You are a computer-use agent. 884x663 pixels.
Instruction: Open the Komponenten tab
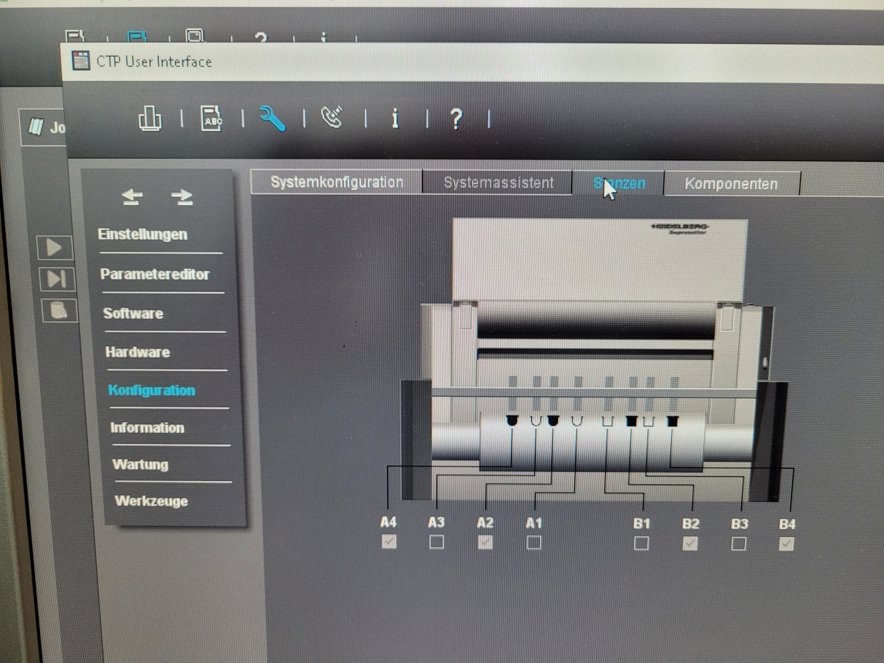(731, 182)
